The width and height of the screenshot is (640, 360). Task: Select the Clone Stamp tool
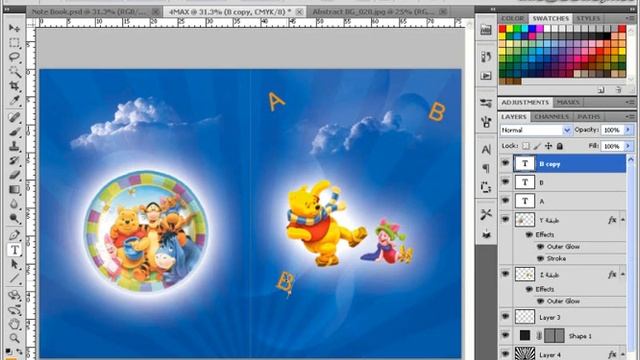[x=14, y=147]
